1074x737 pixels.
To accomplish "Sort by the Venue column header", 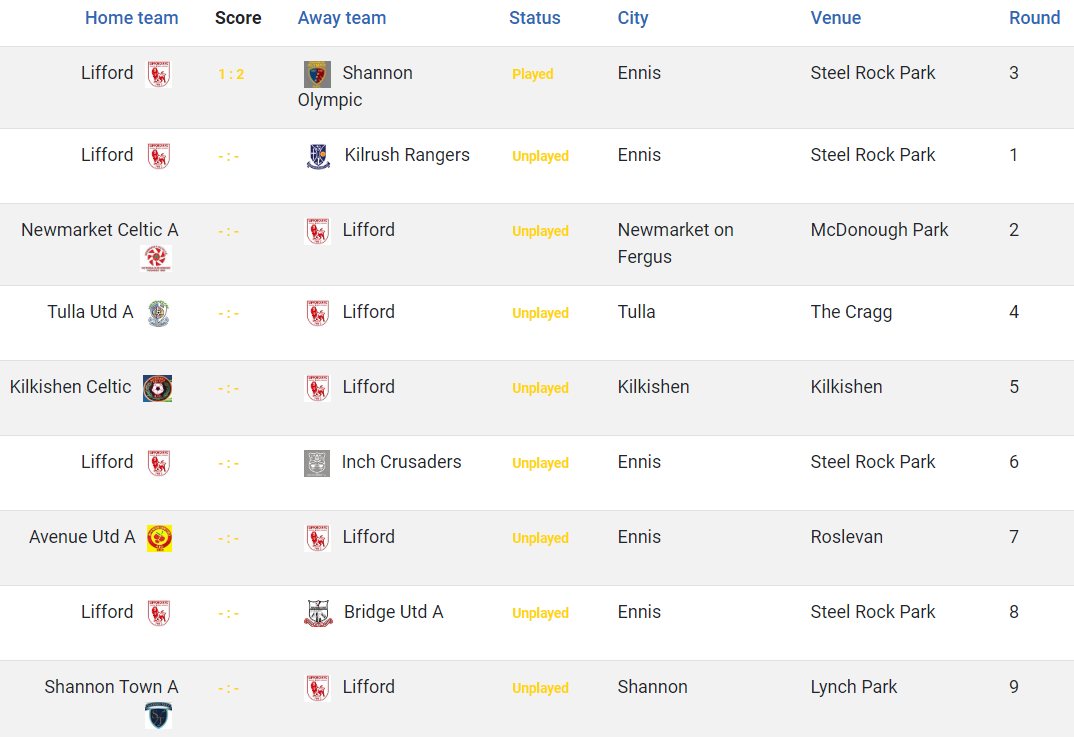I will click(836, 18).
